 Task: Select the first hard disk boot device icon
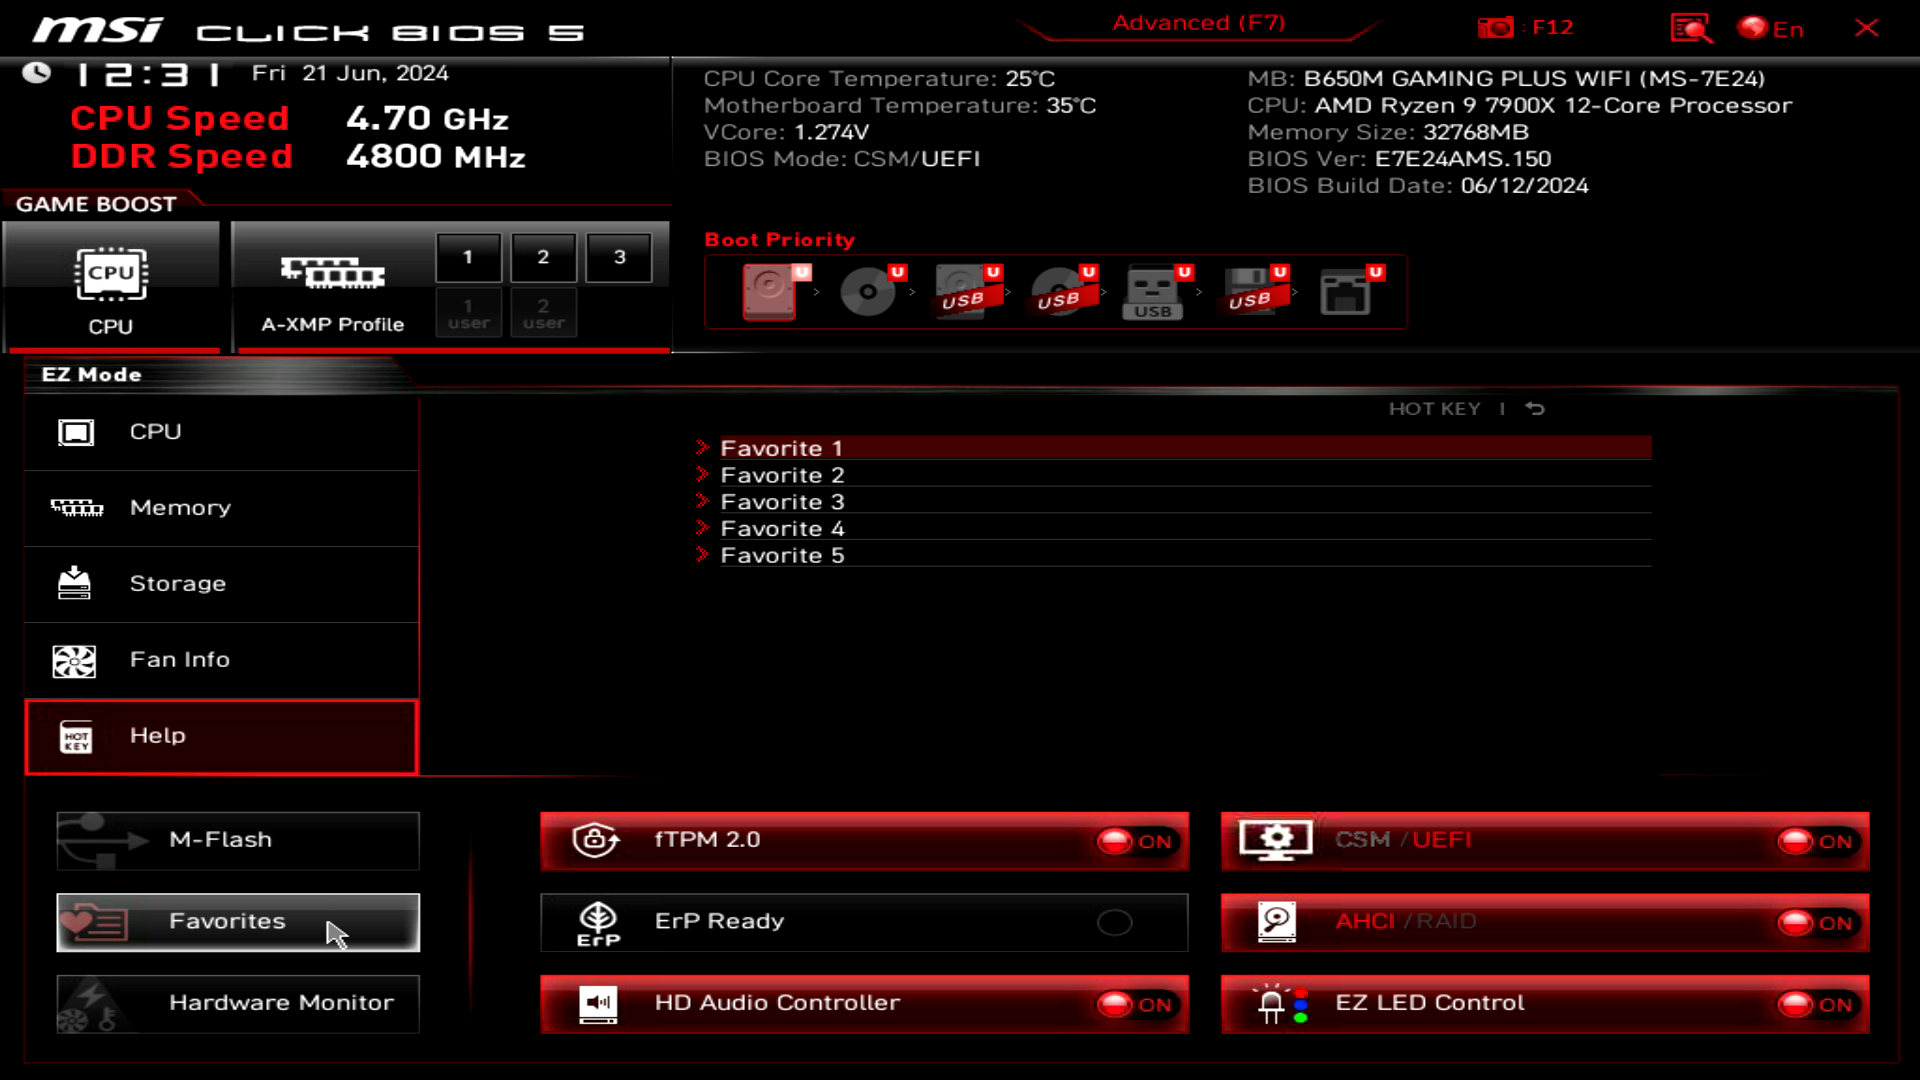pos(769,291)
